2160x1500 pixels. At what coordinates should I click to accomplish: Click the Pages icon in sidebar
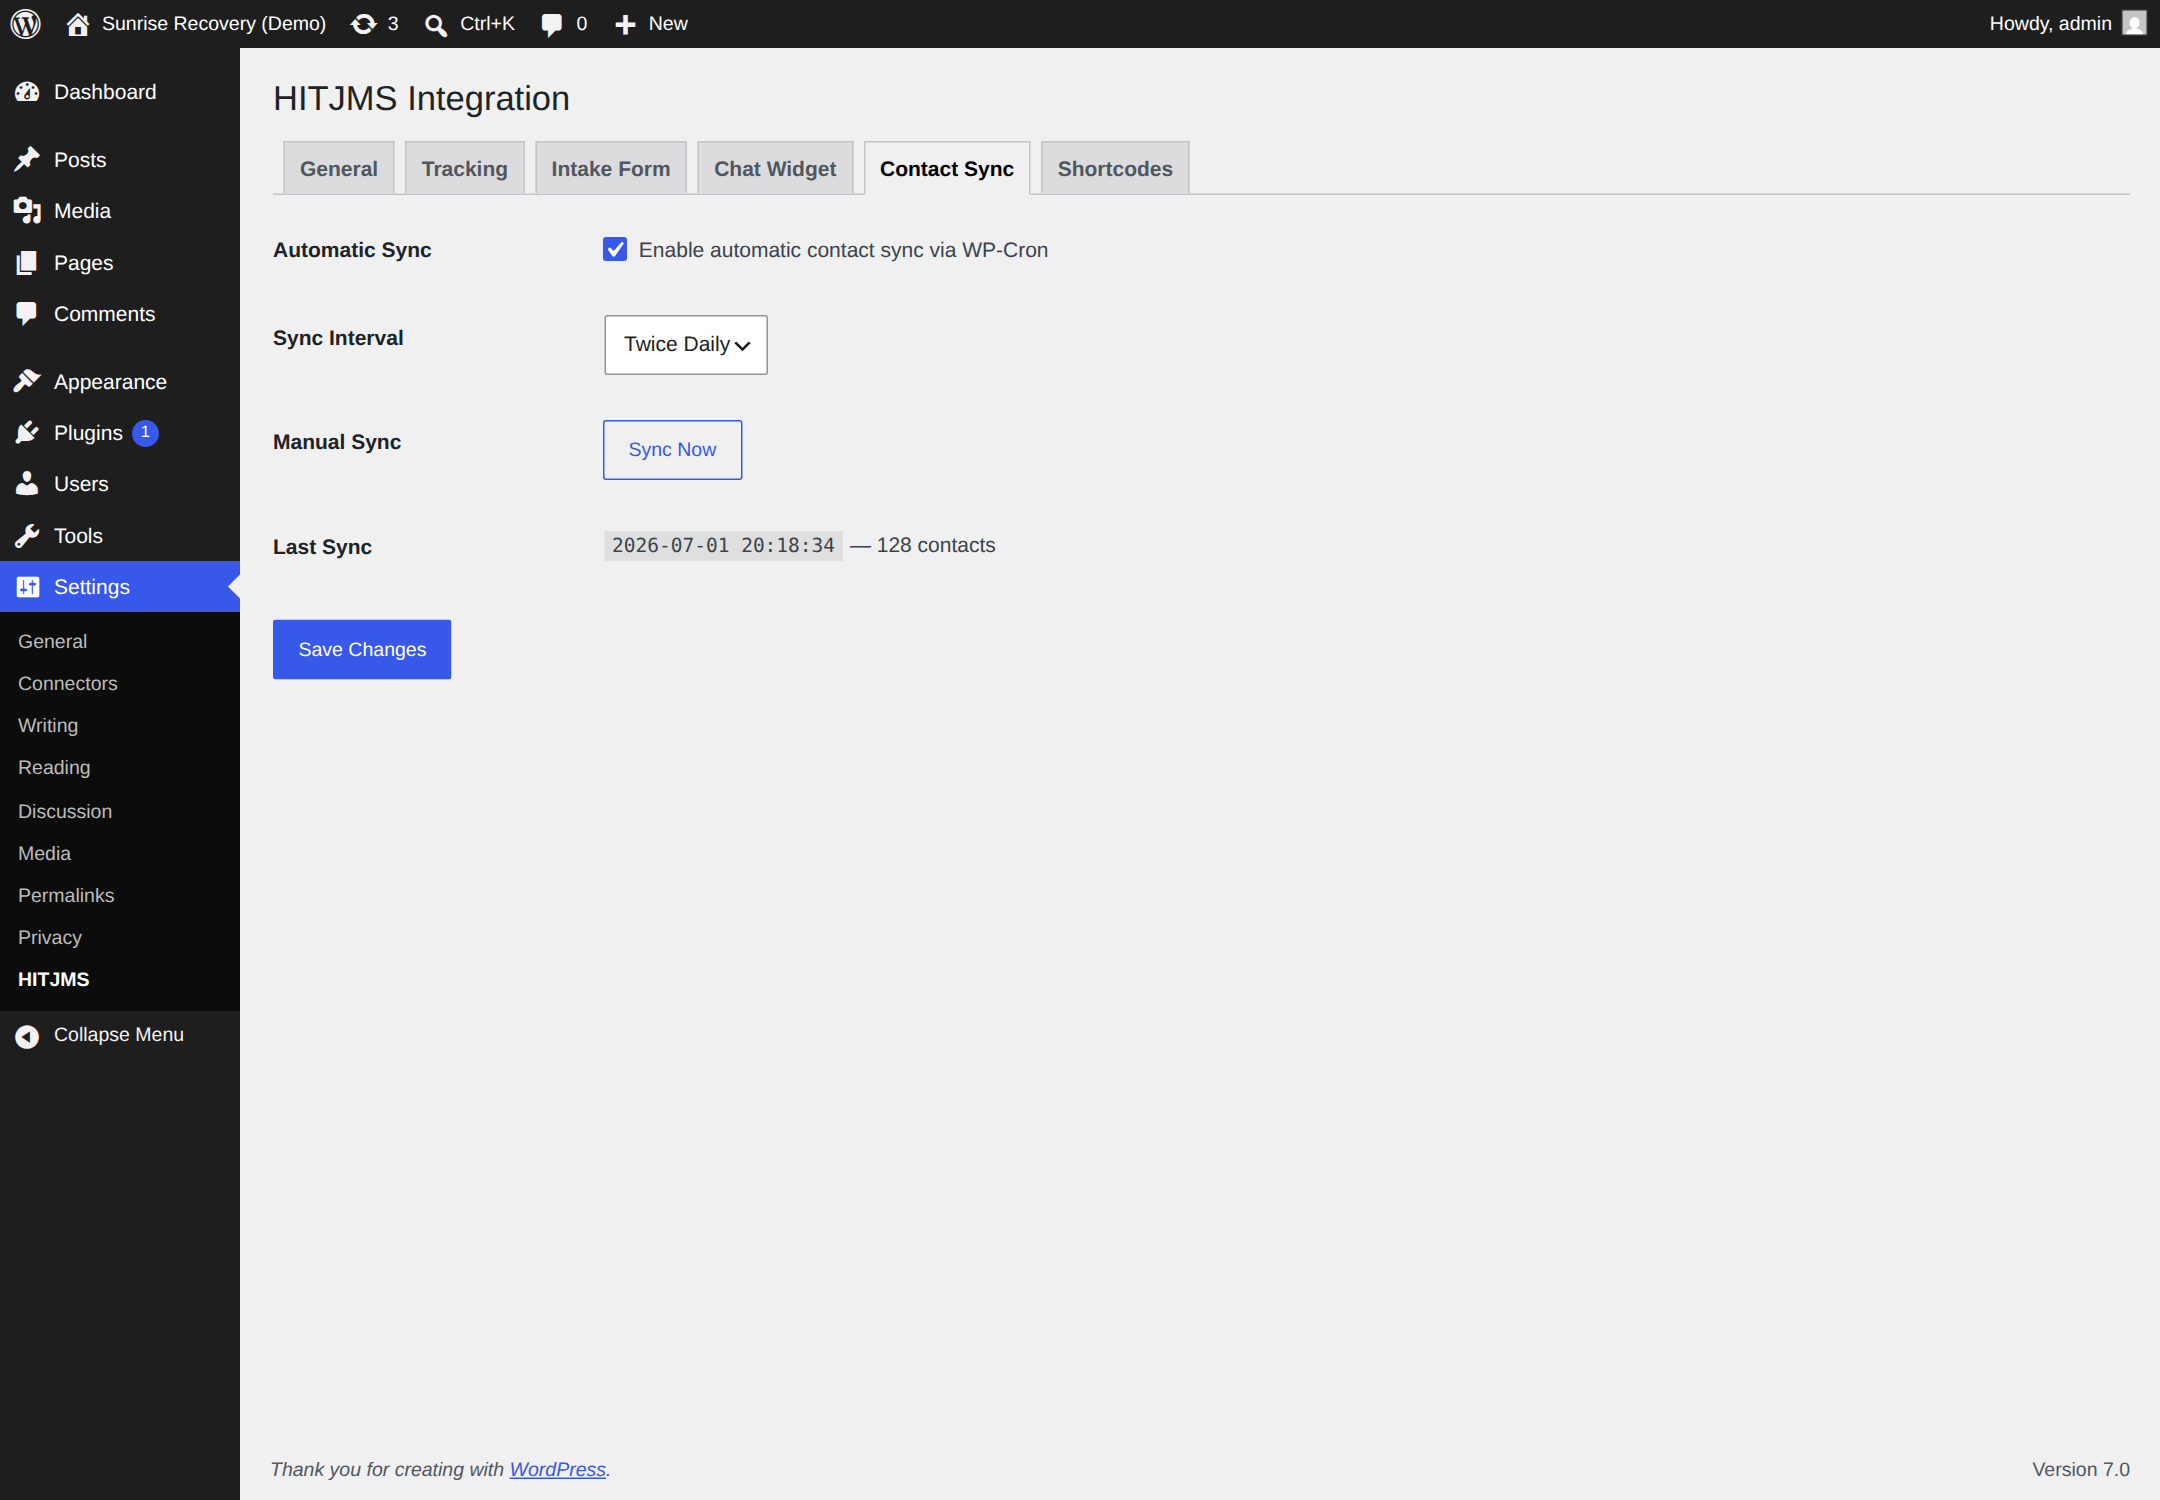tap(27, 263)
